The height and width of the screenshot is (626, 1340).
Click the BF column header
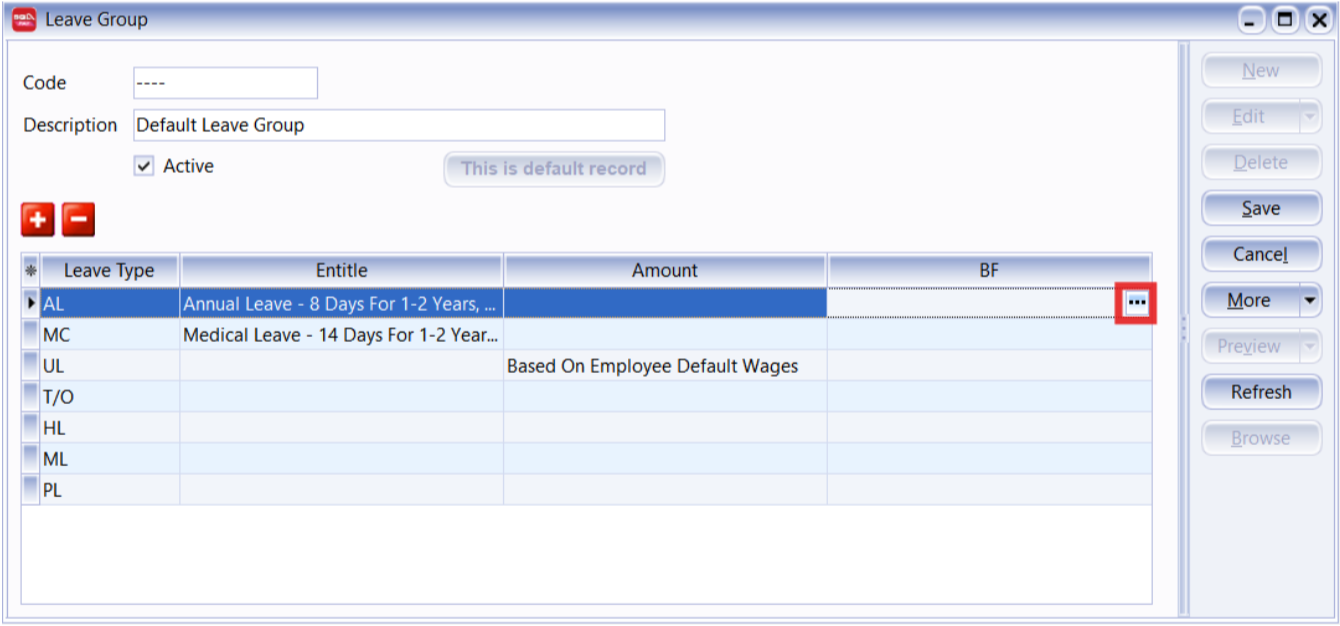(989, 270)
